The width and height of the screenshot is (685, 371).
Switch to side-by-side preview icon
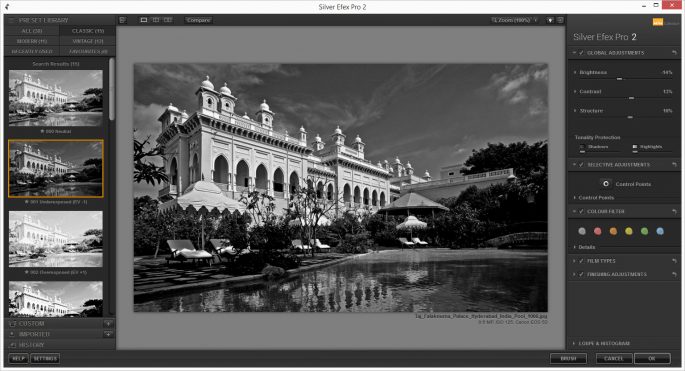point(168,20)
